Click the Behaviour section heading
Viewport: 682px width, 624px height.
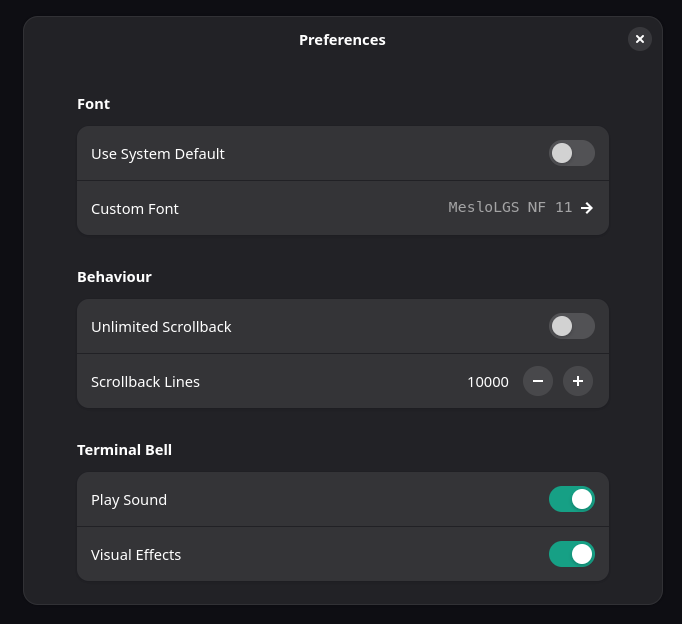114,277
